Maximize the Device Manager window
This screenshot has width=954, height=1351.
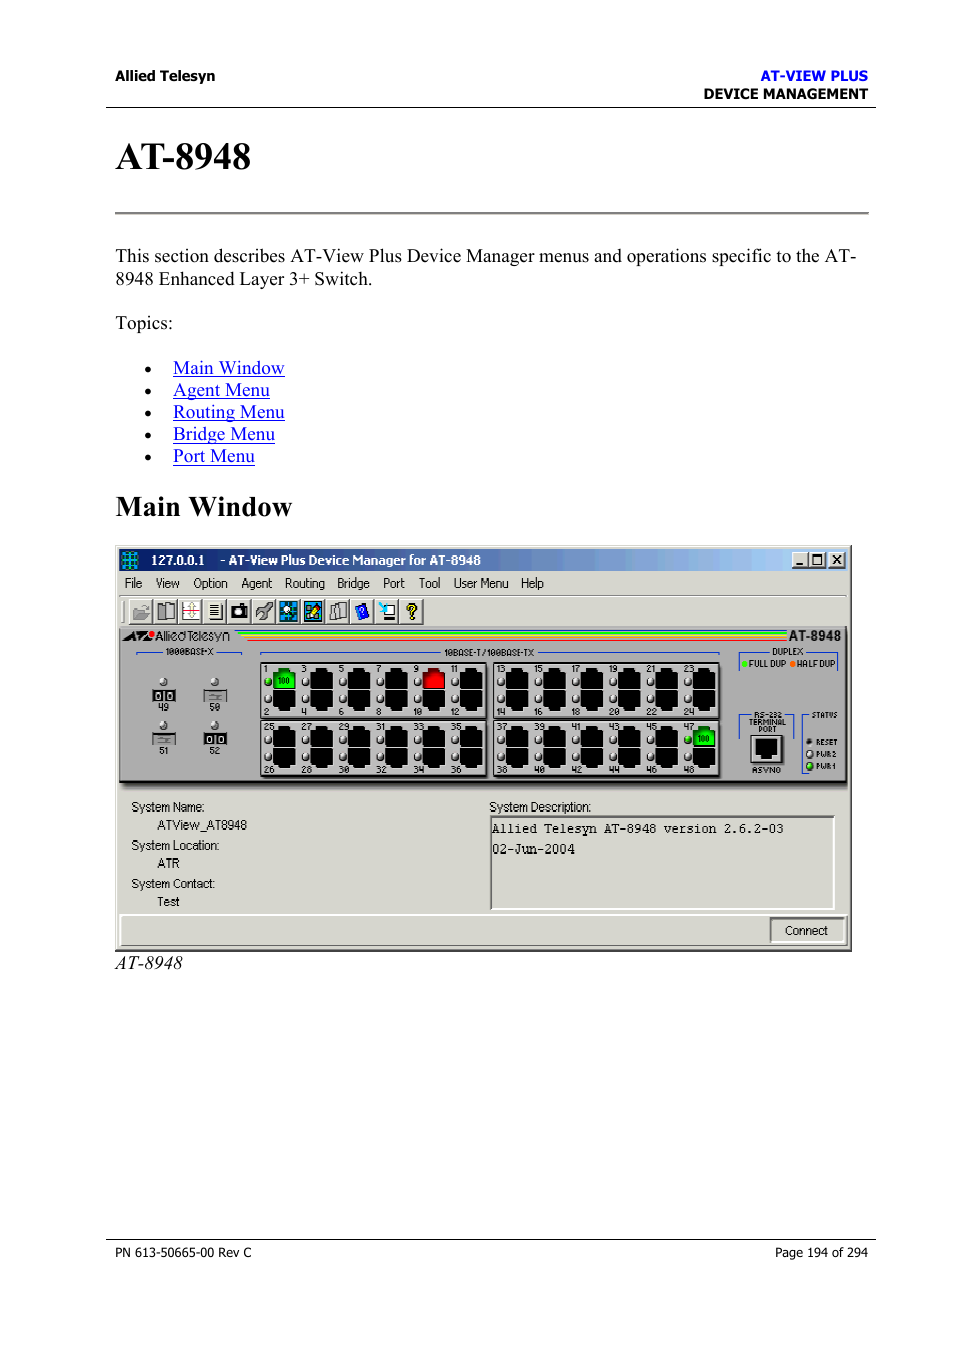click(817, 560)
